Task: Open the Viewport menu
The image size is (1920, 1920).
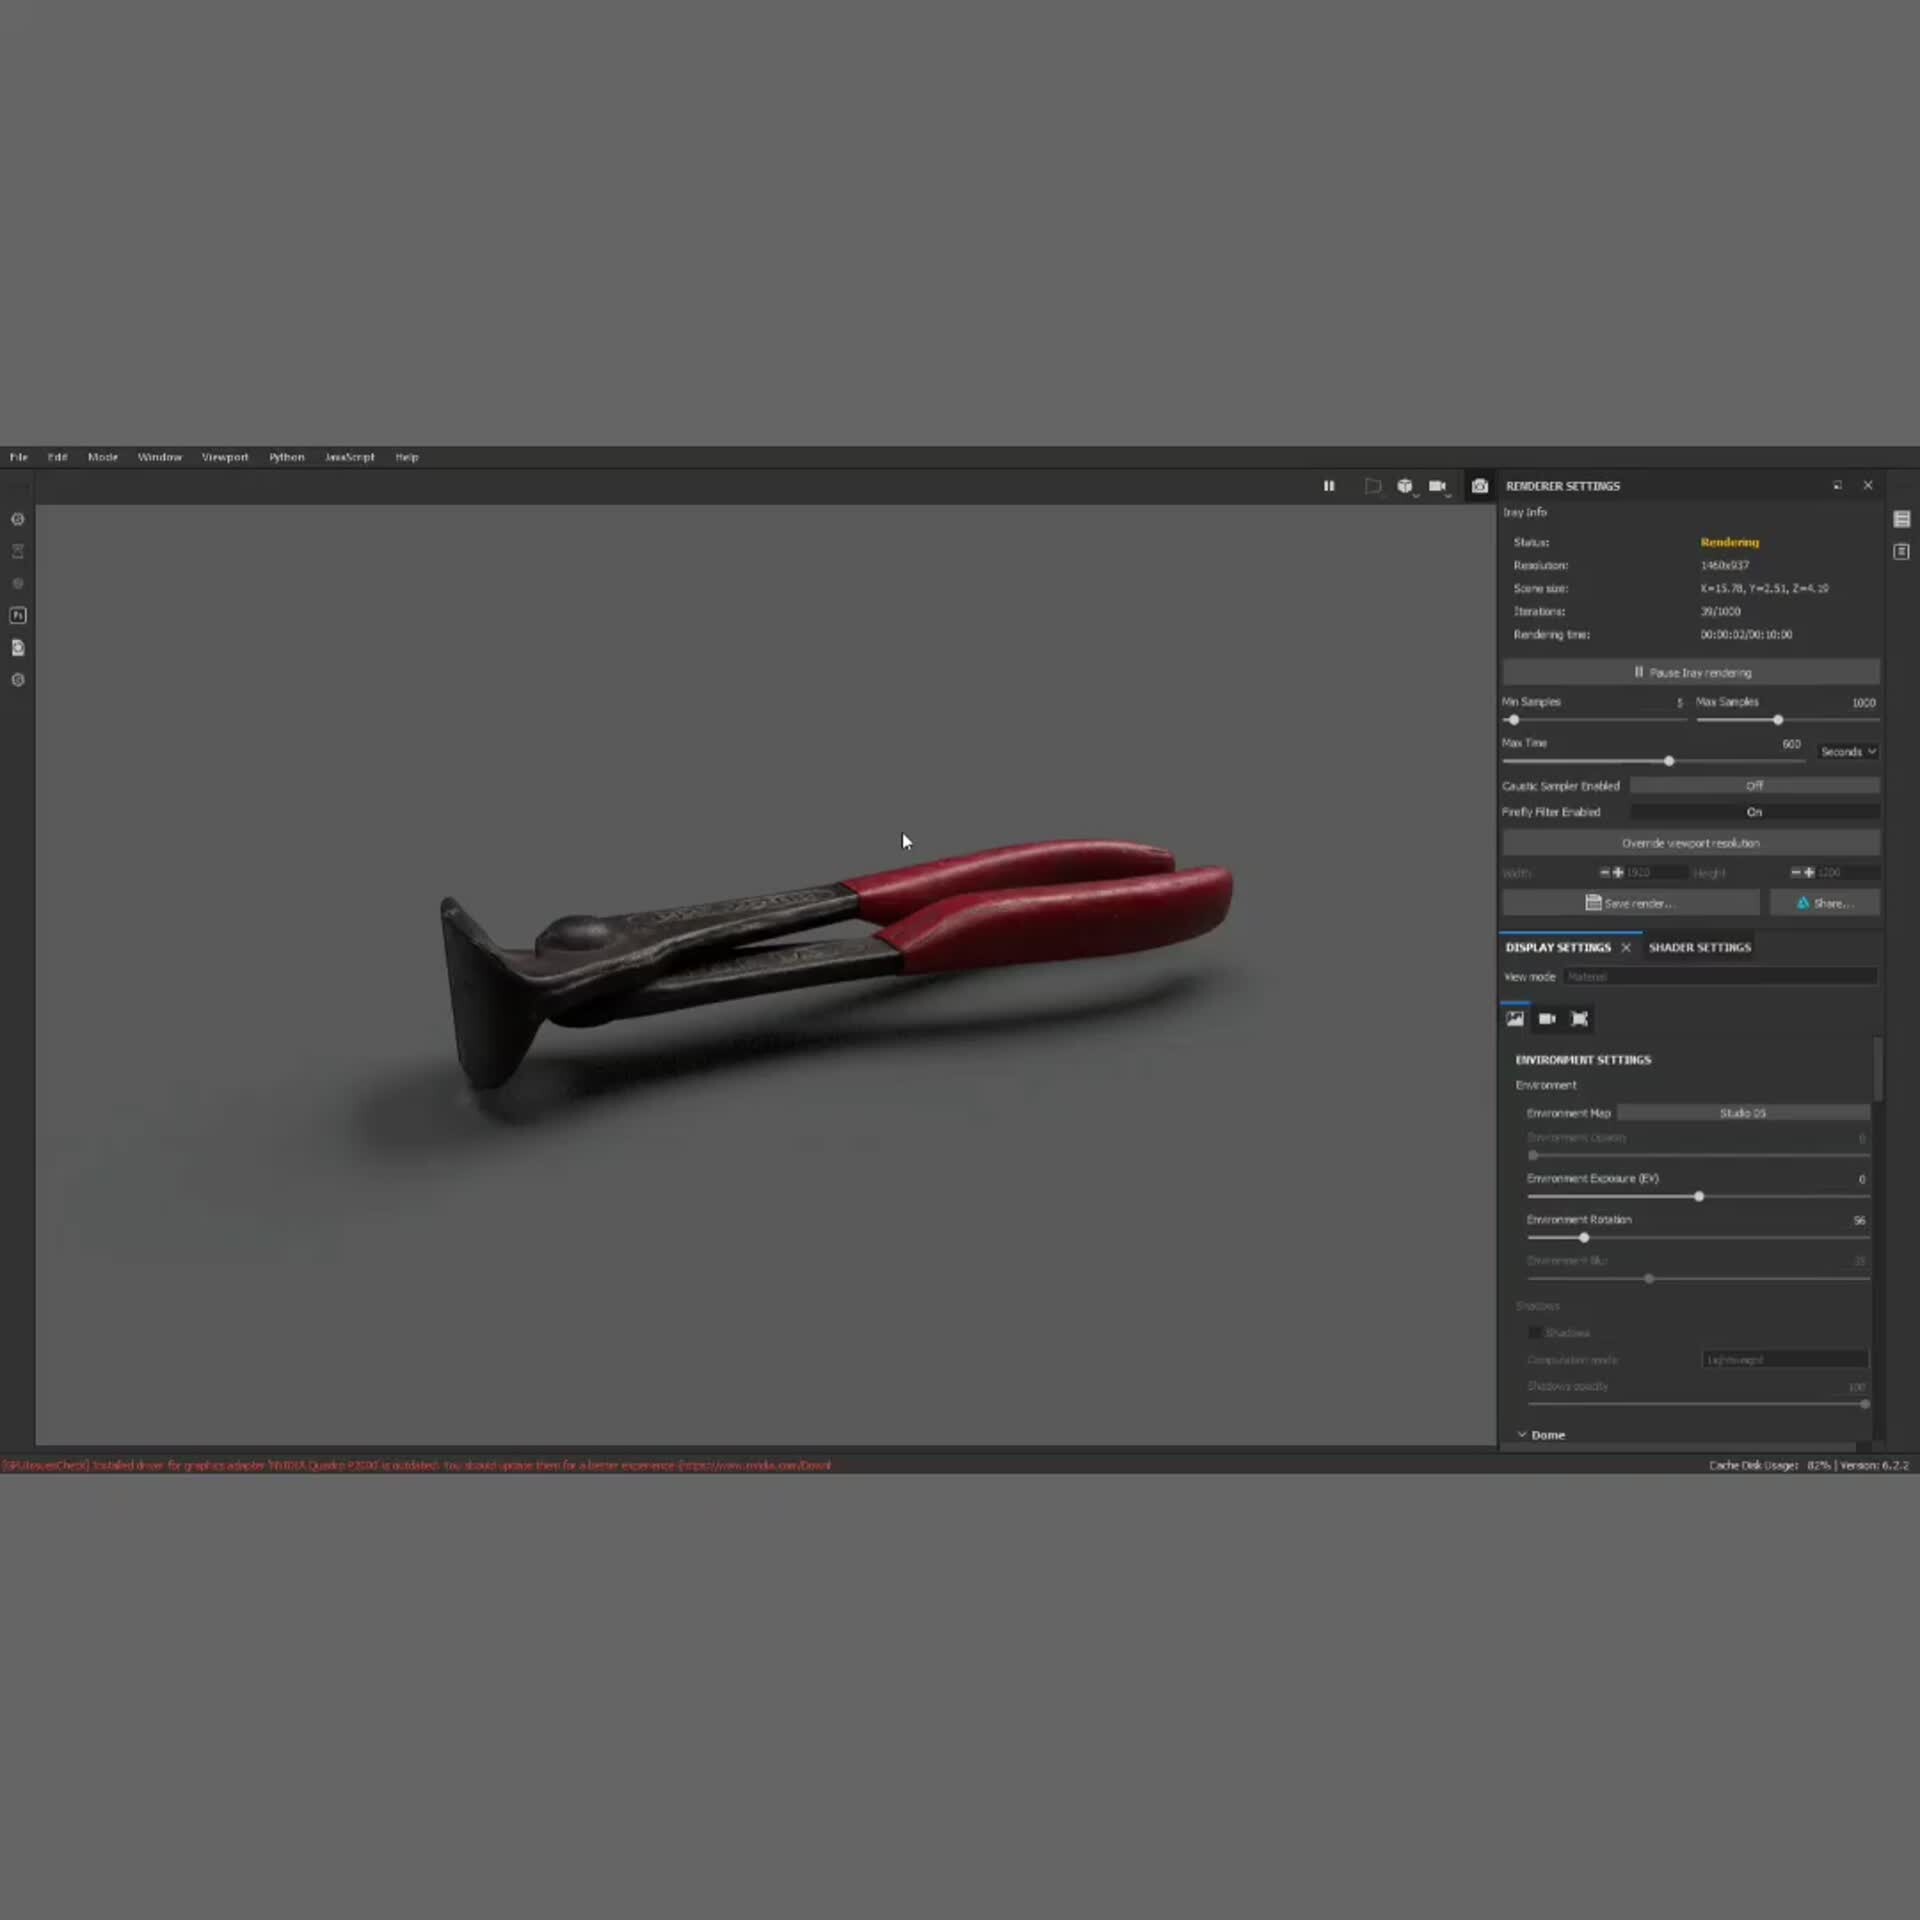Action: click(225, 457)
